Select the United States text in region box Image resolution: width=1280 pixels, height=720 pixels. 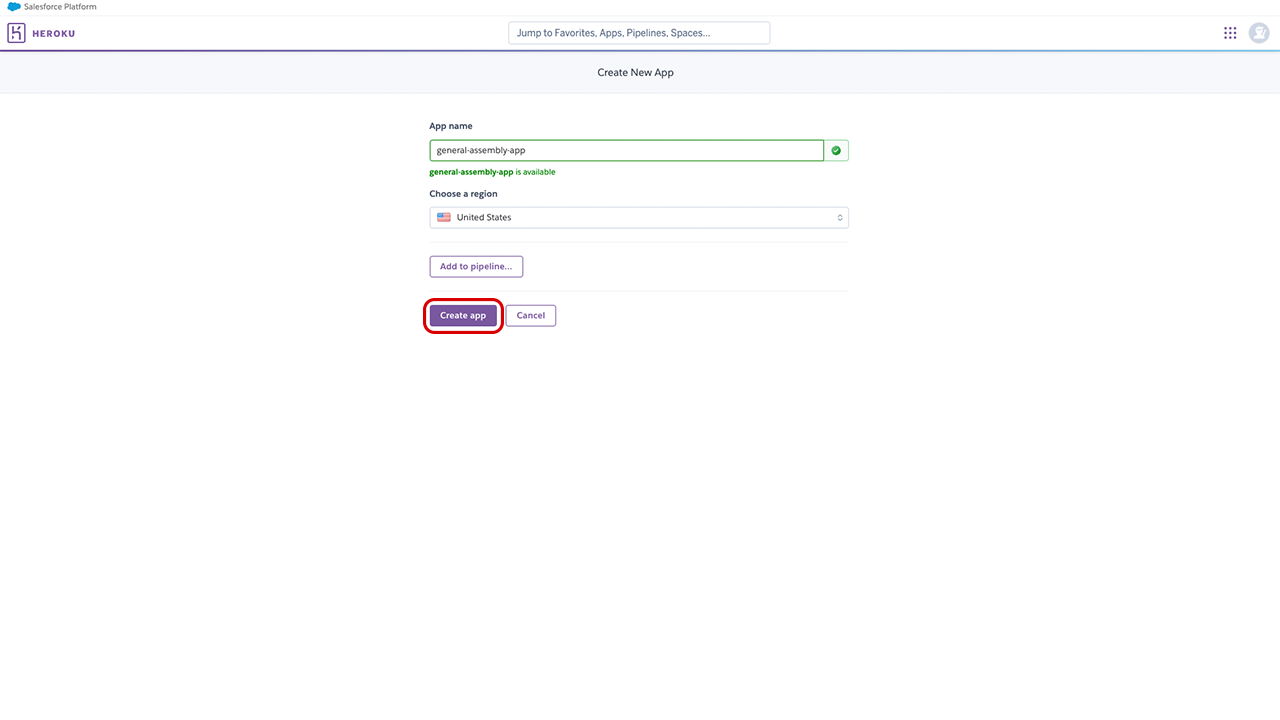tap(484, 218)
